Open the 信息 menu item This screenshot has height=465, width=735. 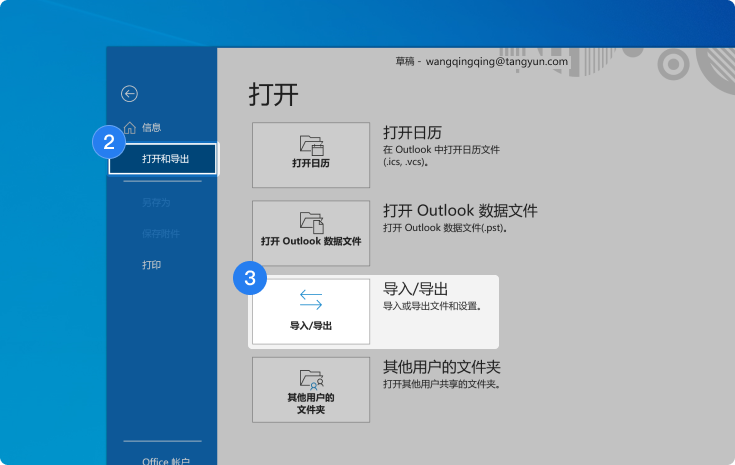coord(151,128)
